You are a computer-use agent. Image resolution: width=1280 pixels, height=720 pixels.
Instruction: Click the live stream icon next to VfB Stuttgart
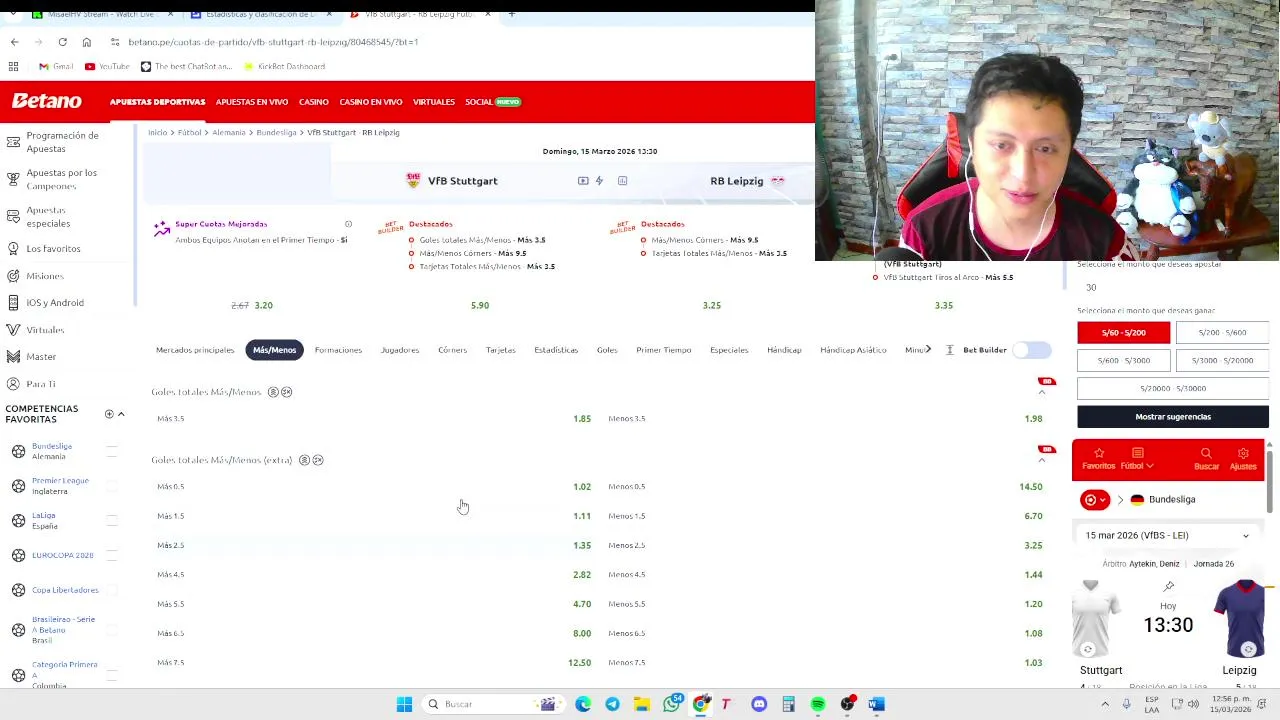click(x=583, y=181)
